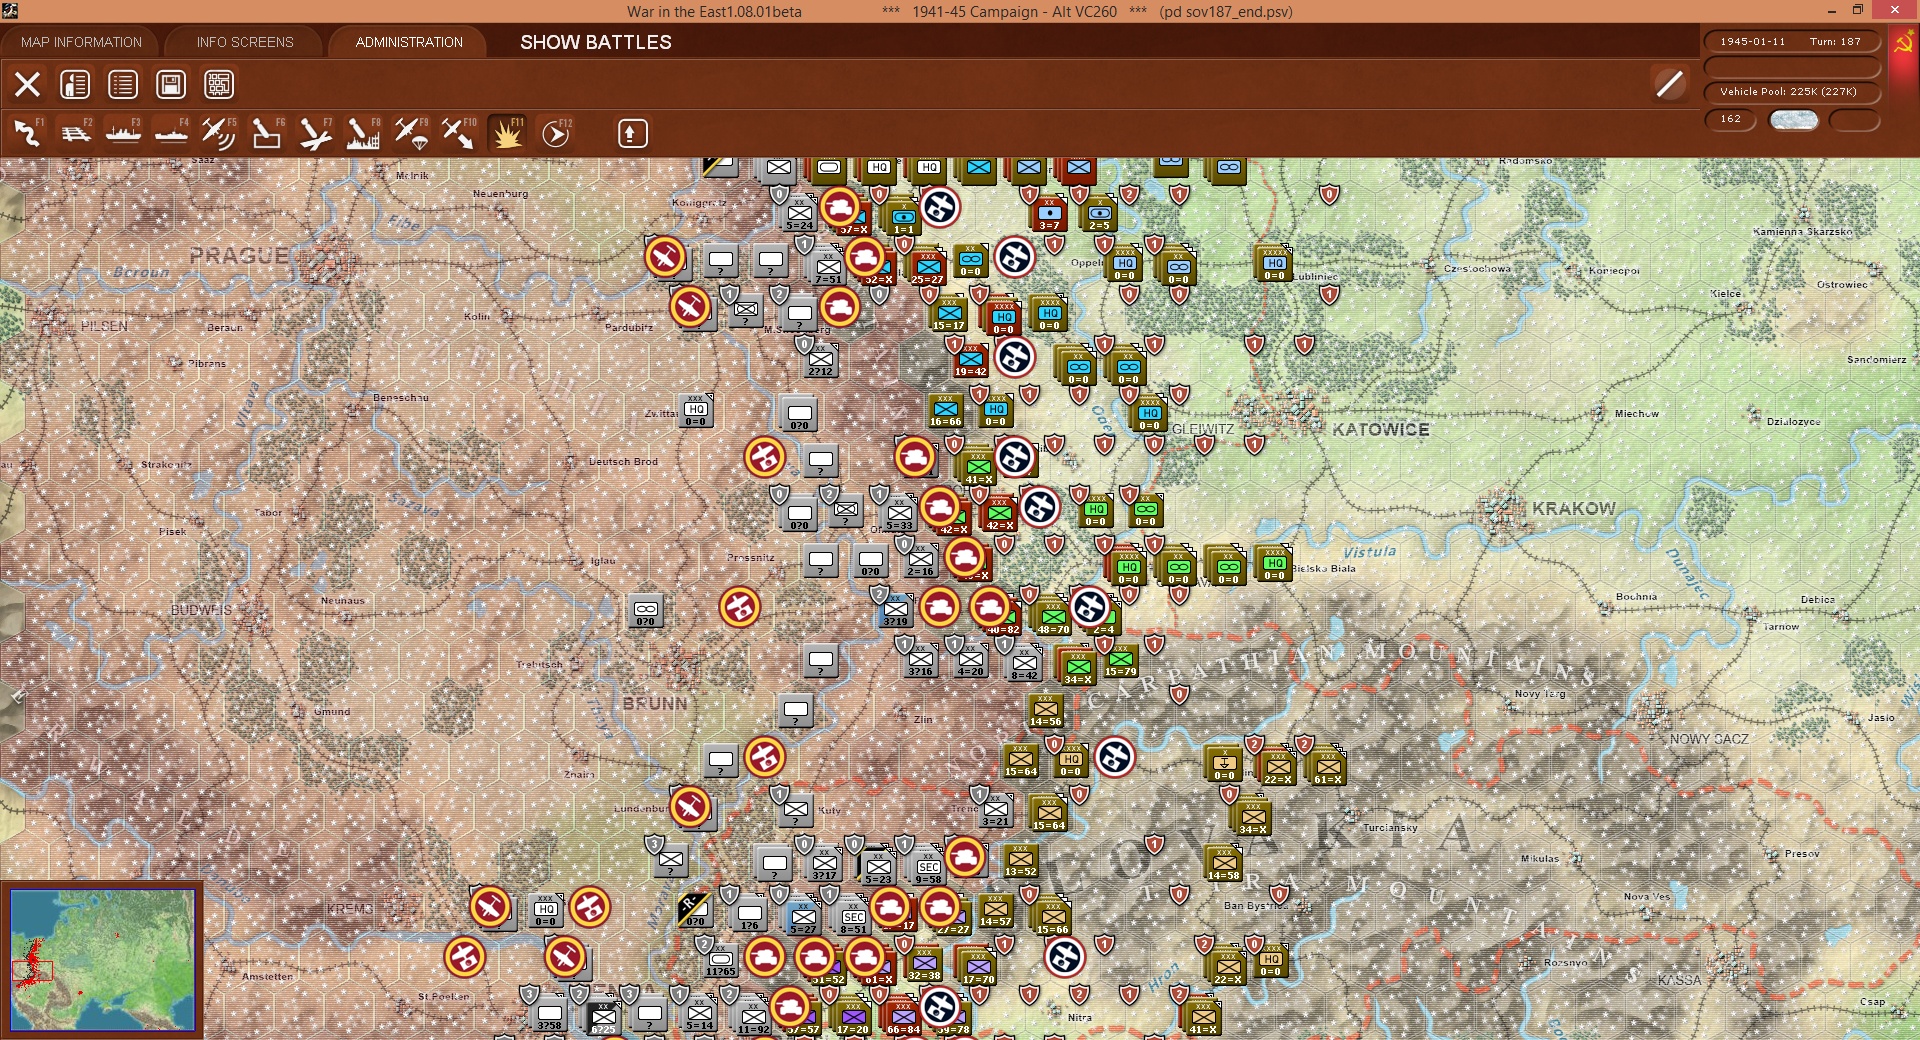Select F10 air transfer mode
The height and width of the screenshot is (1040, 1920).
coord(459,133)
